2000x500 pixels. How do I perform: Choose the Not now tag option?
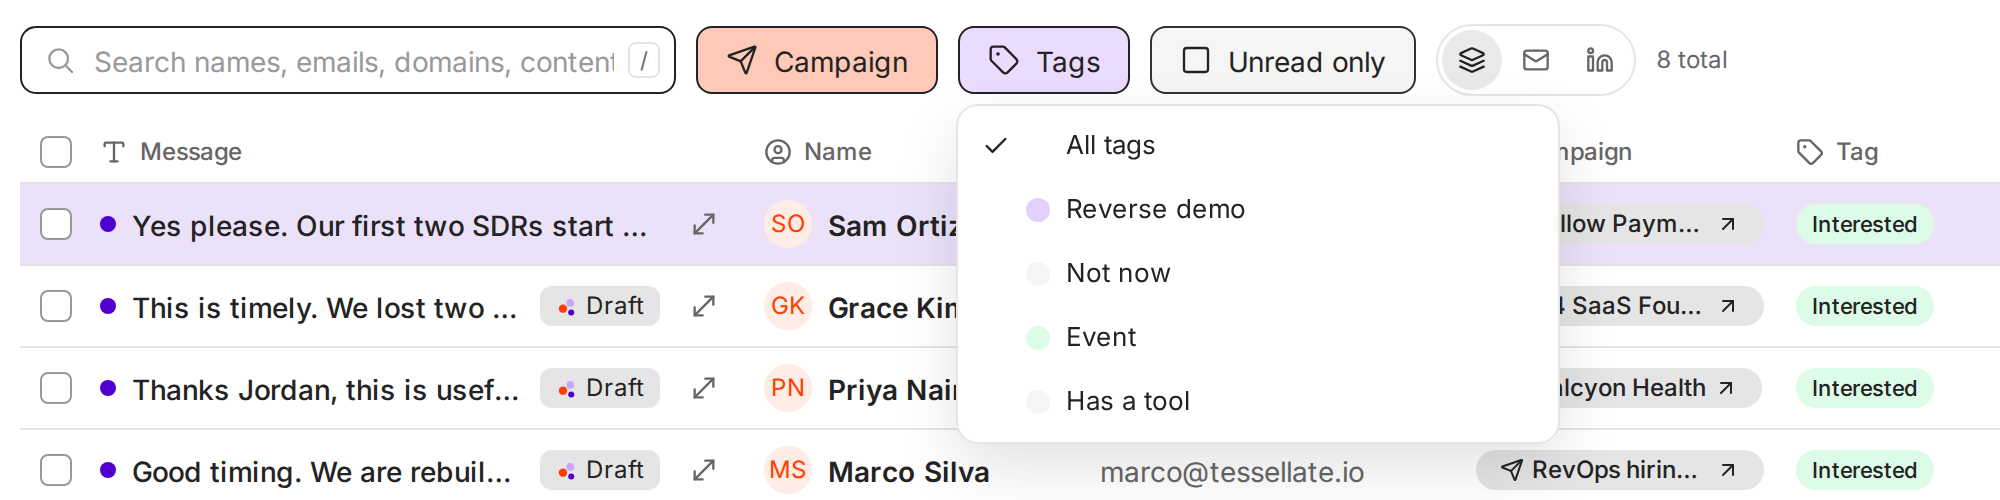[x=1258, y=273]
